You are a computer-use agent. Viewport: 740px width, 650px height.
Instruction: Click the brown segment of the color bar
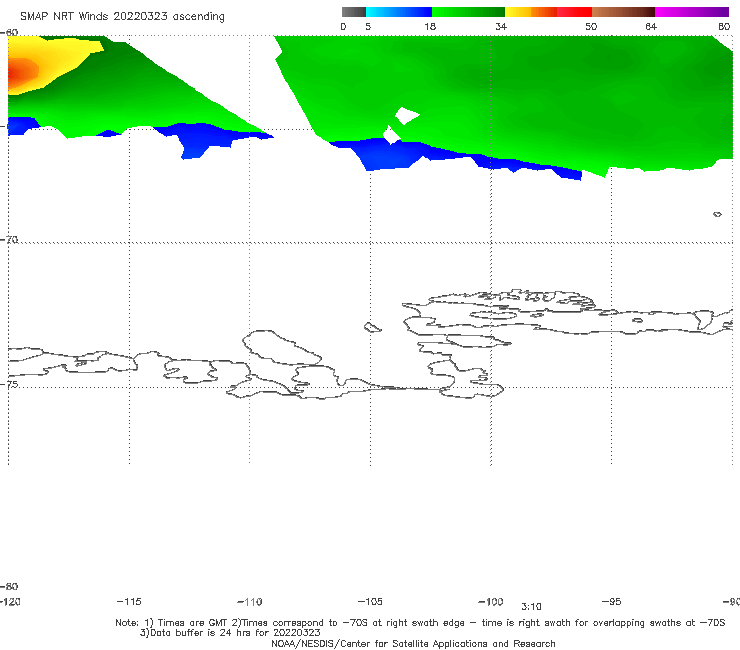click(623, 12)
